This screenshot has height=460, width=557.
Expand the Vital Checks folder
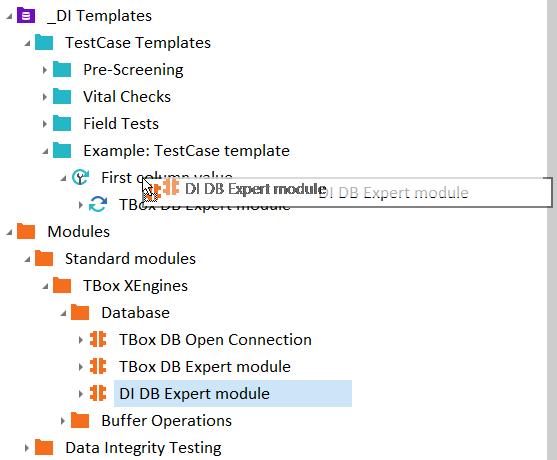(x=44, y=97)
